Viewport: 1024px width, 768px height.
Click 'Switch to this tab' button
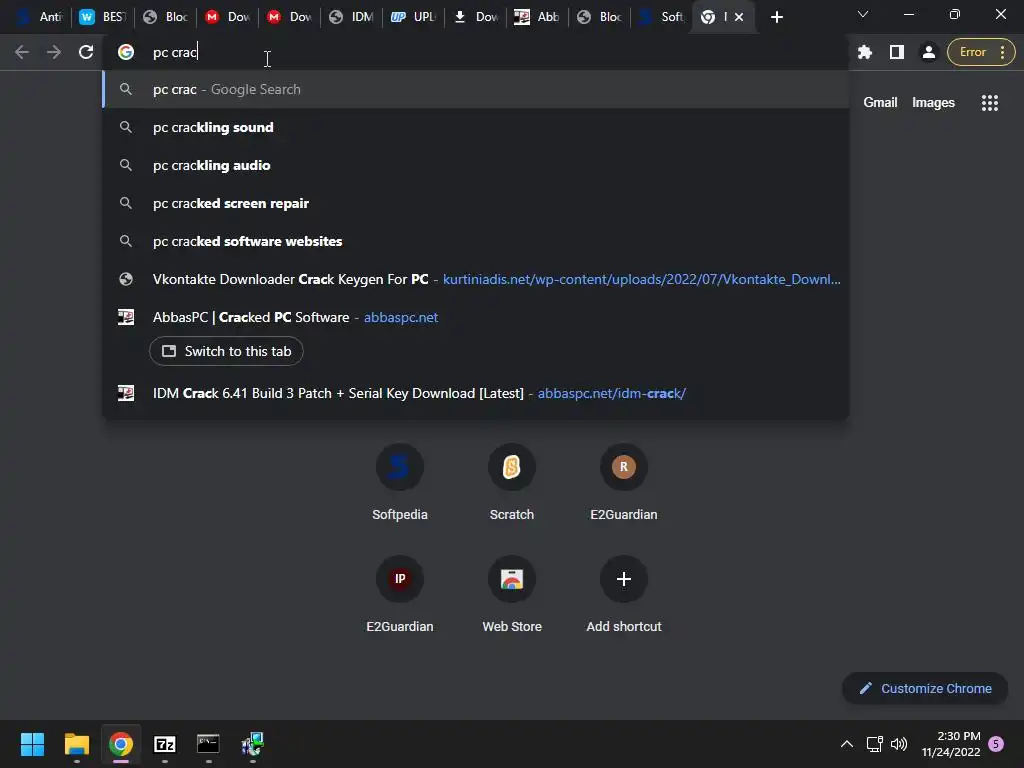(226, 351)
